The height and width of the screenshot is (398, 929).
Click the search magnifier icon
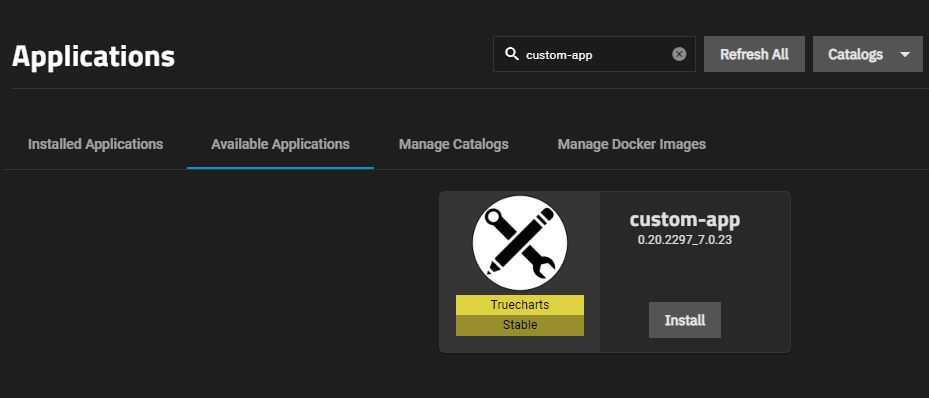[511, 54]
